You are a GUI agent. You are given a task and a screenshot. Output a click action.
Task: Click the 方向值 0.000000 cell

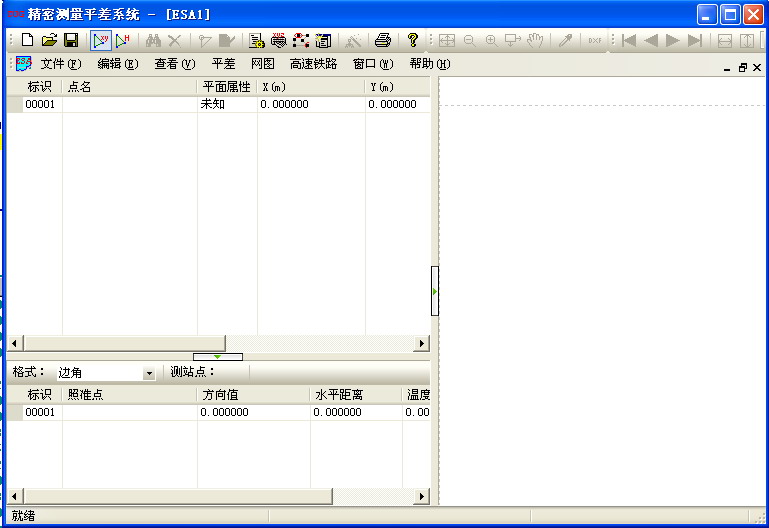(254, 412)
